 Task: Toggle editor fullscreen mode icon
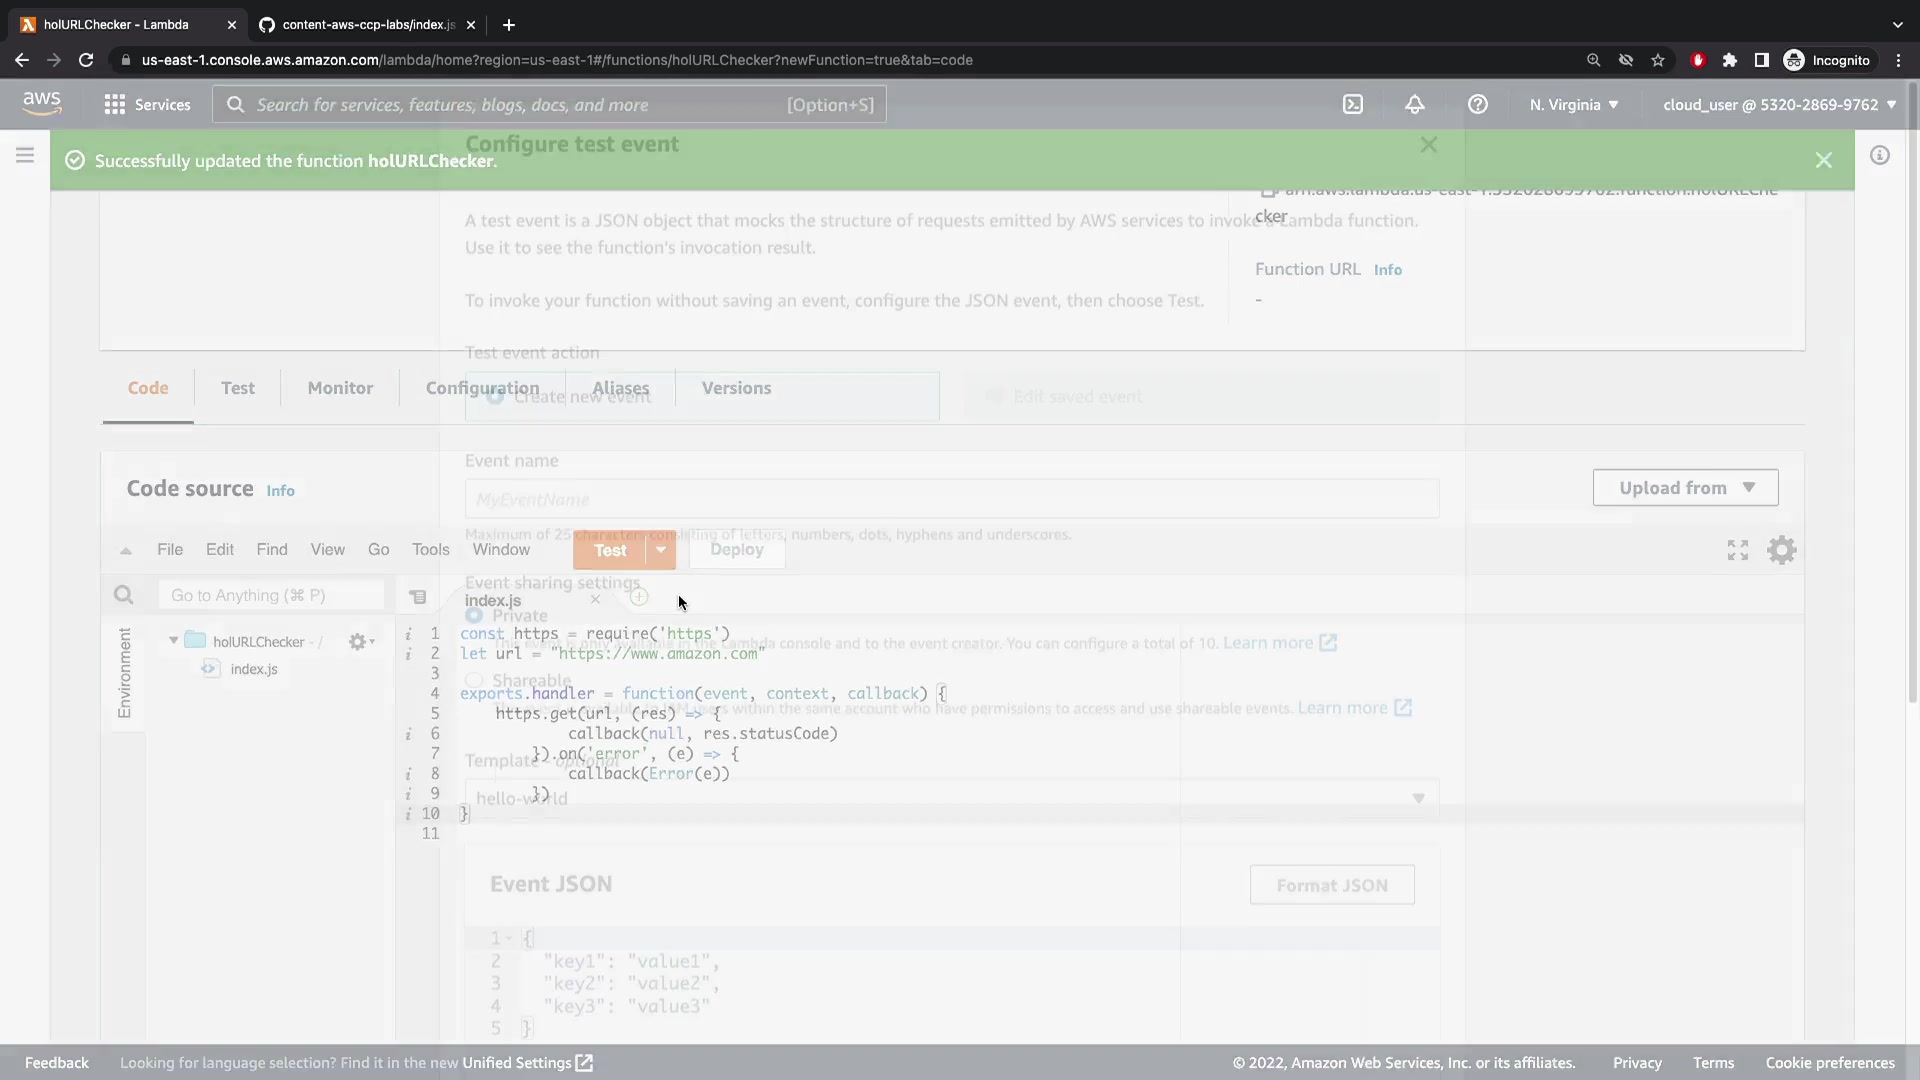click(1737, 550)
